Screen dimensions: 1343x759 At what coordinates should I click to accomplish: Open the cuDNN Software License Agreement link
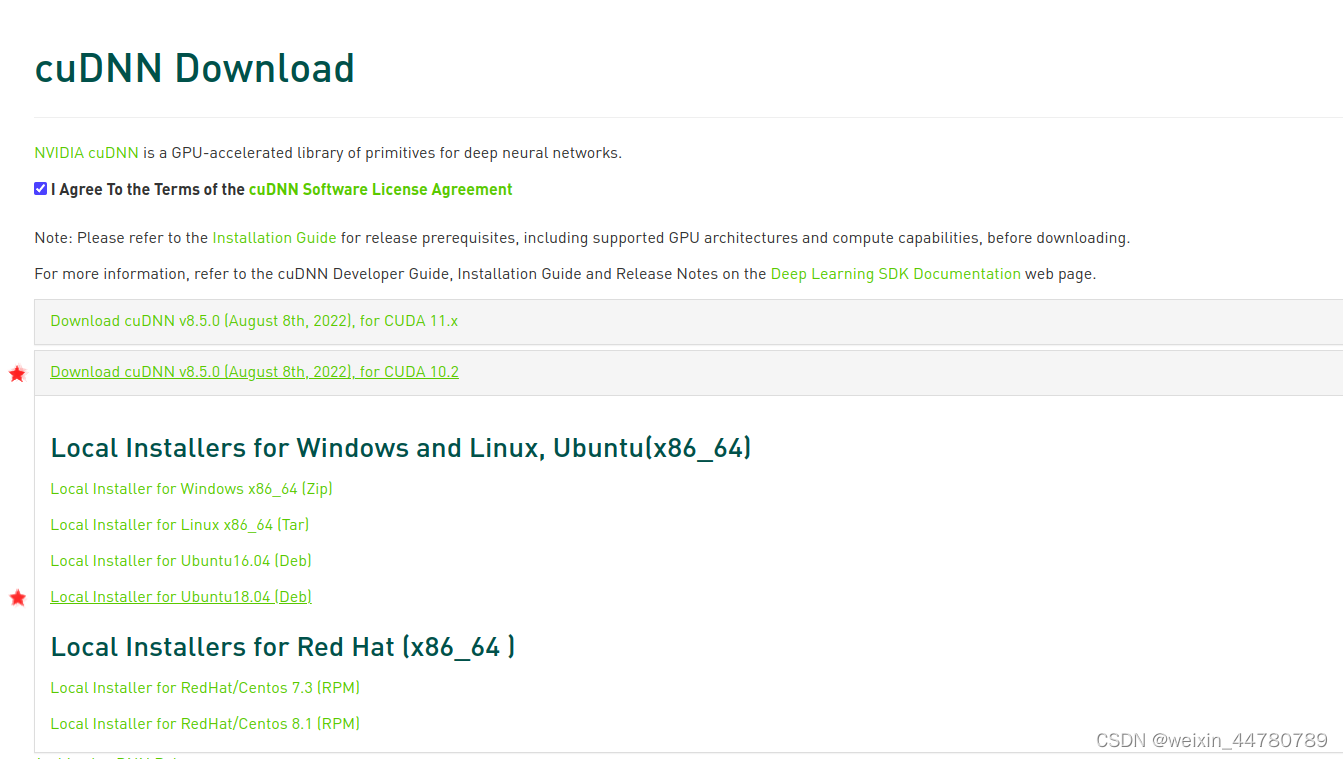(x=380, y=189)
